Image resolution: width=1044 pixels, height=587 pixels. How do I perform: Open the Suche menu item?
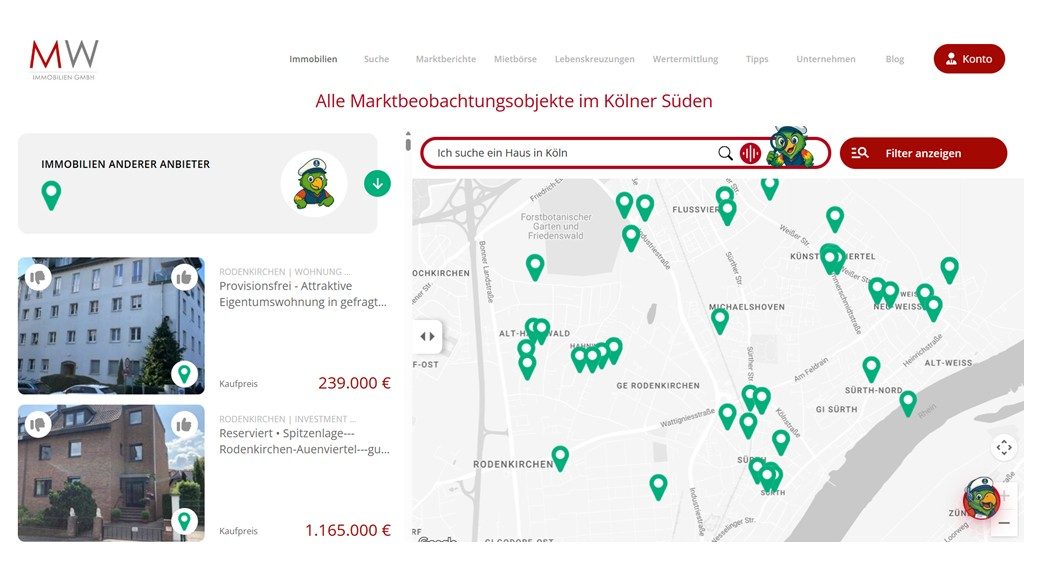tap(376, 59)
